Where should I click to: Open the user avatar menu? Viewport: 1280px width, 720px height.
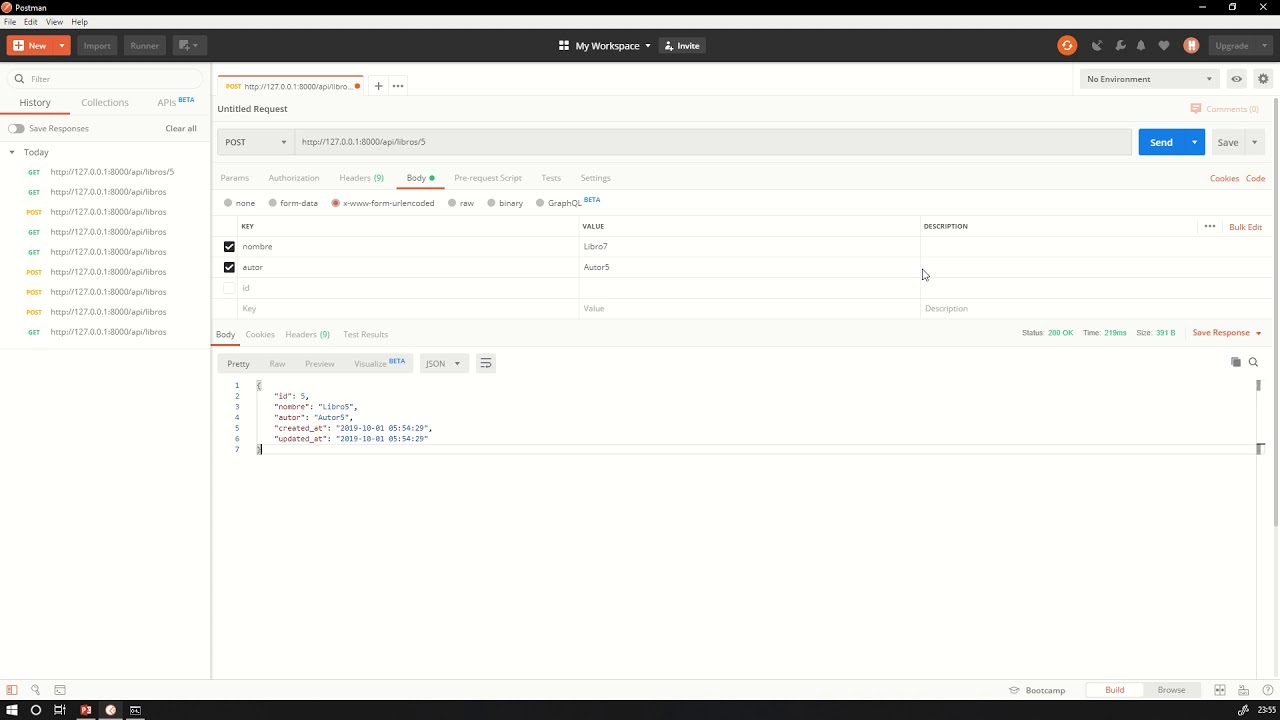[1191, 45]
